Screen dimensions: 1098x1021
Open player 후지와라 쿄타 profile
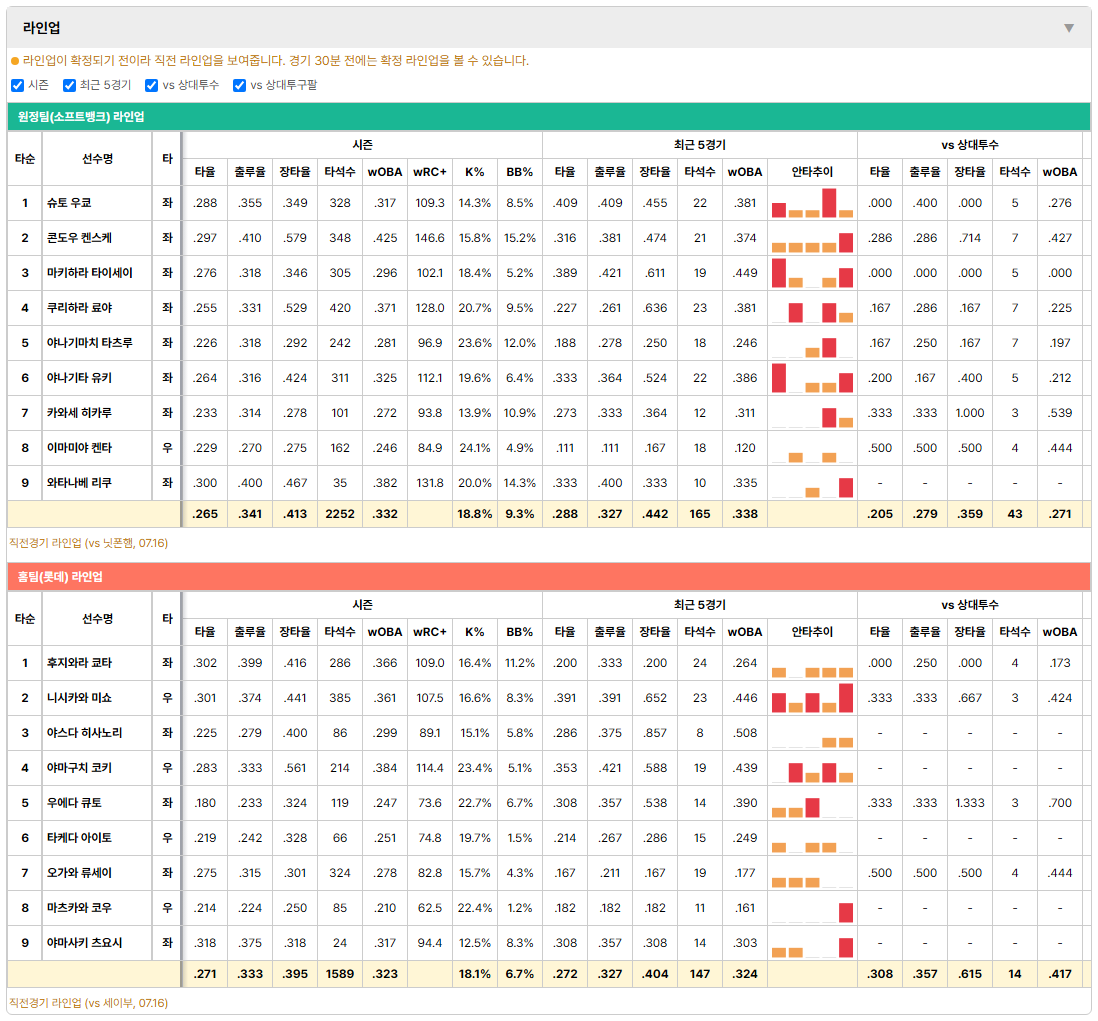(79, 663)
